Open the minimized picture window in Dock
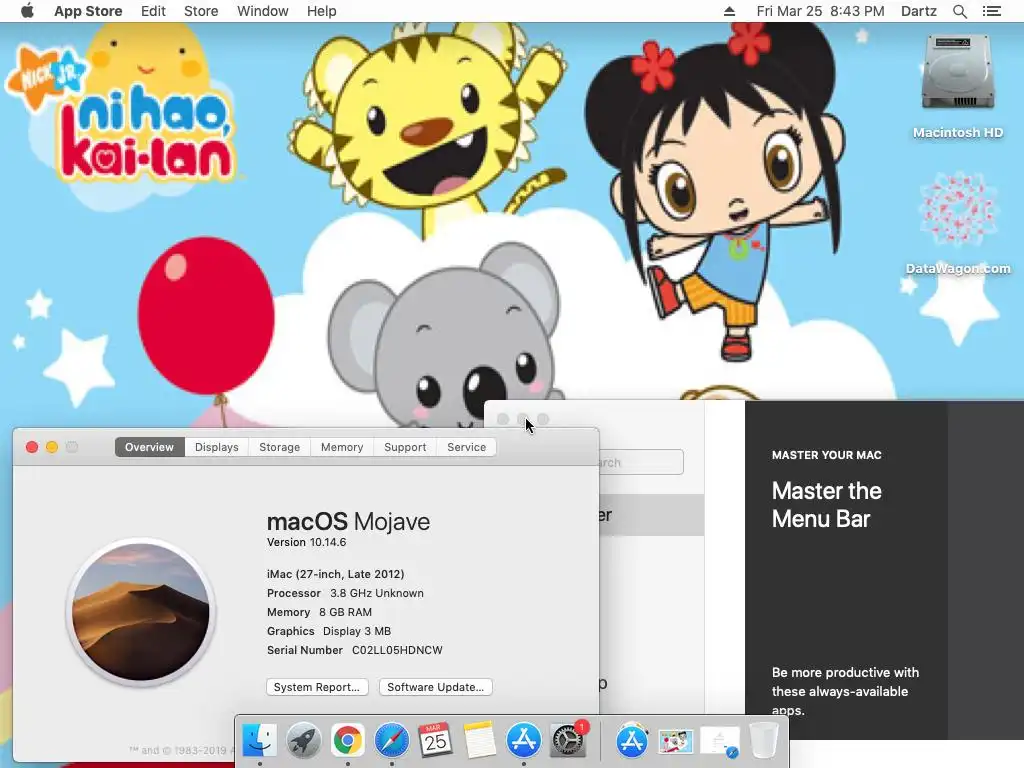The width and height of the screenshot is (1024, 768). [x=675, y=742]
